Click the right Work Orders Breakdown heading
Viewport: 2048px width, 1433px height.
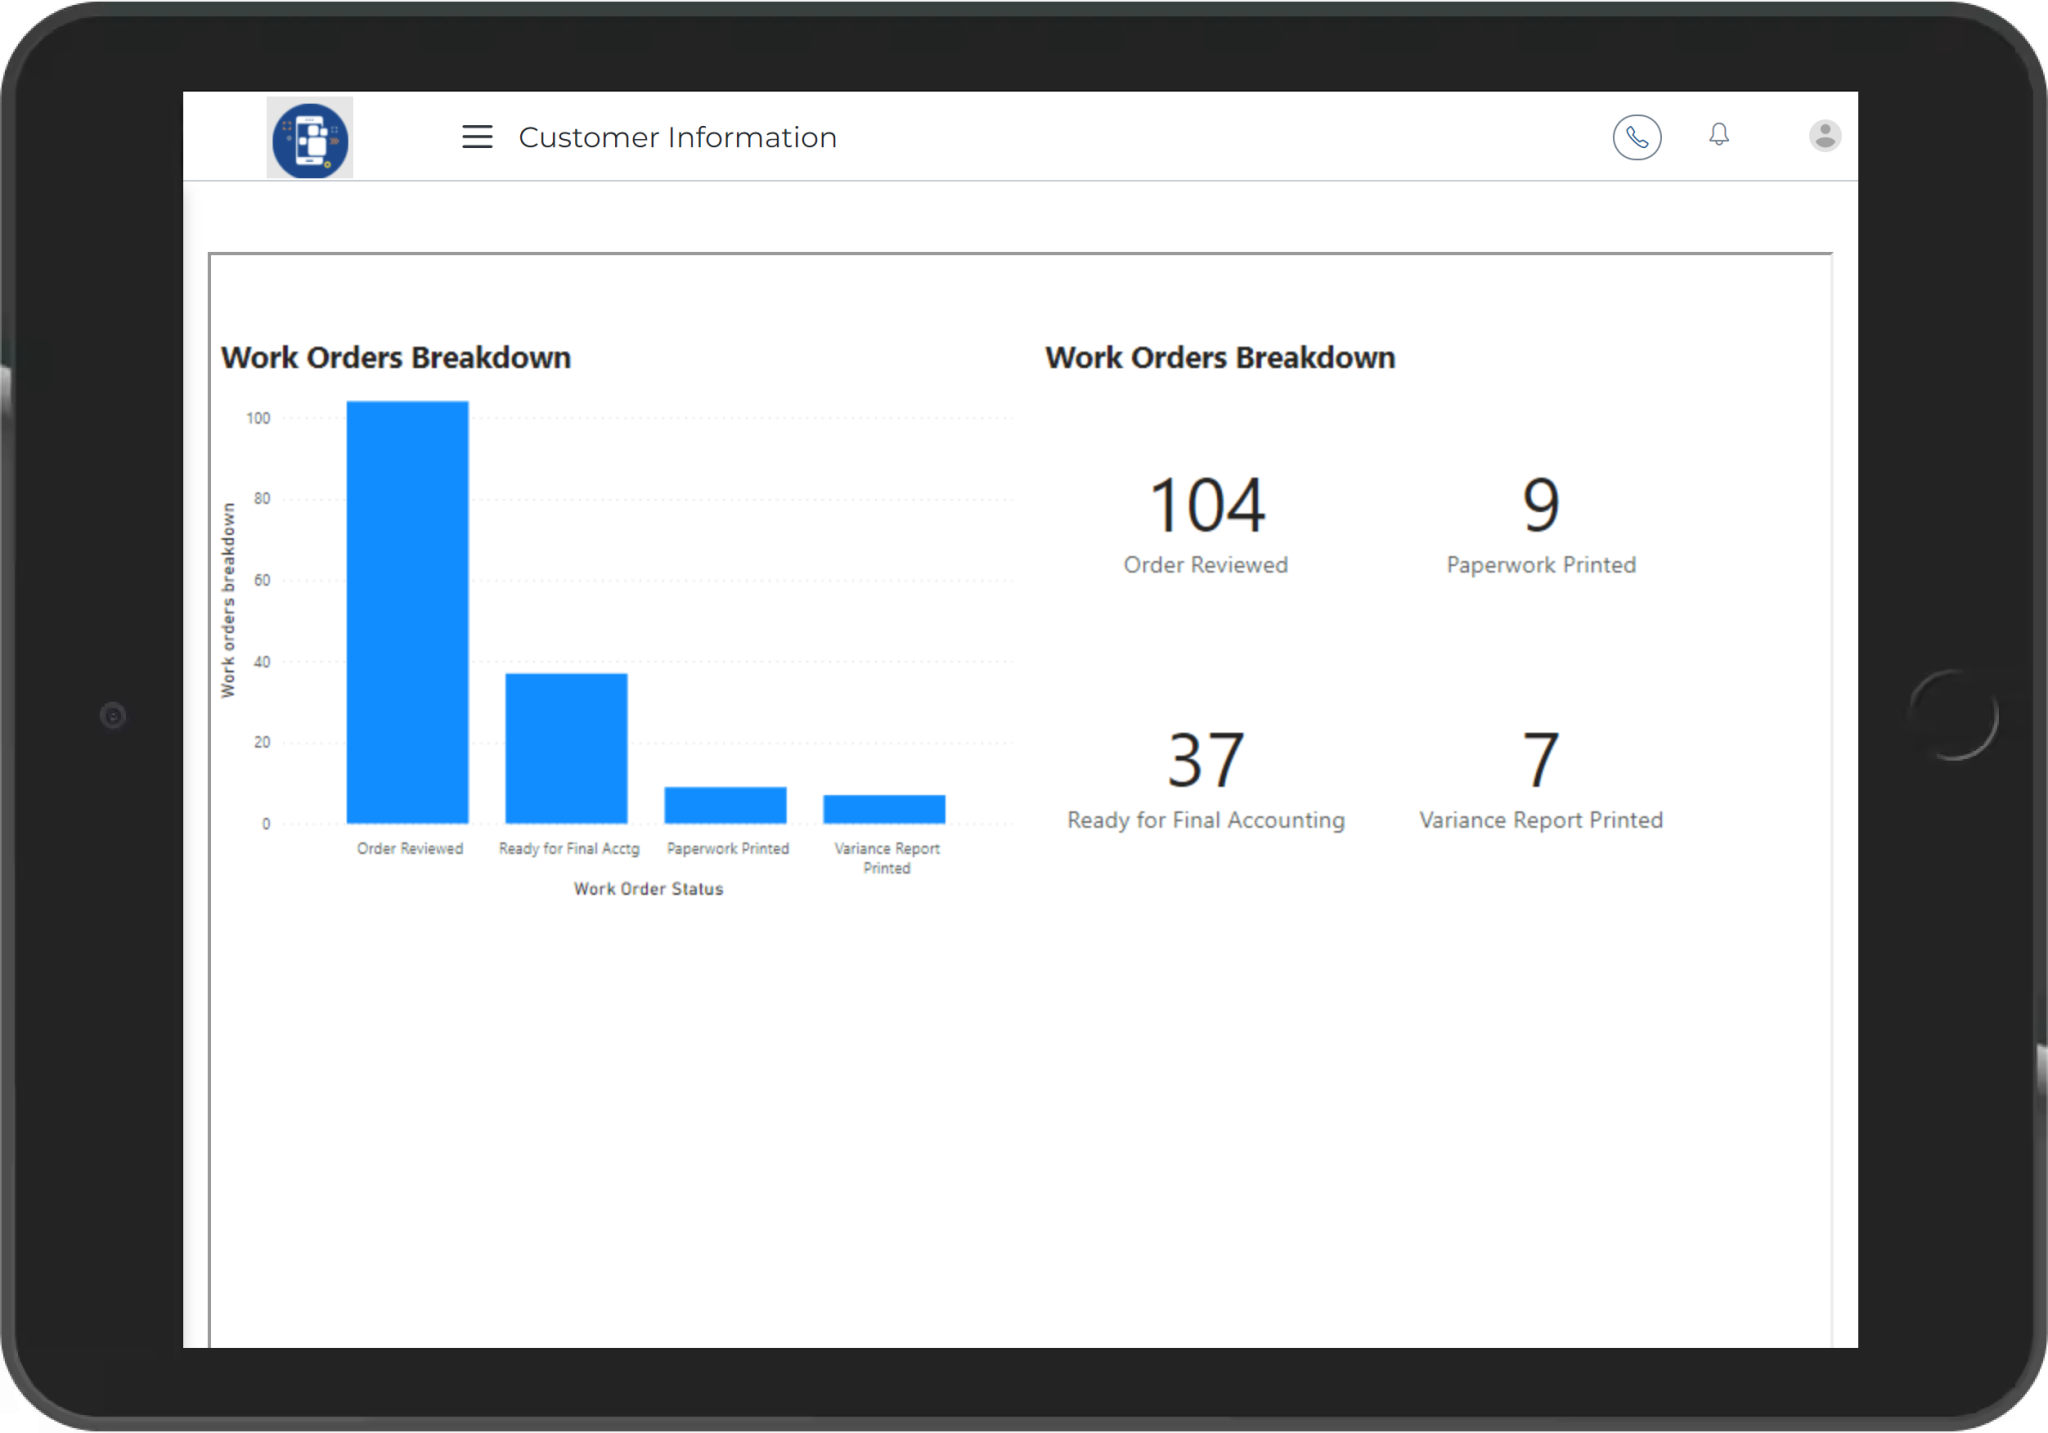click(x=1220, y=357)
